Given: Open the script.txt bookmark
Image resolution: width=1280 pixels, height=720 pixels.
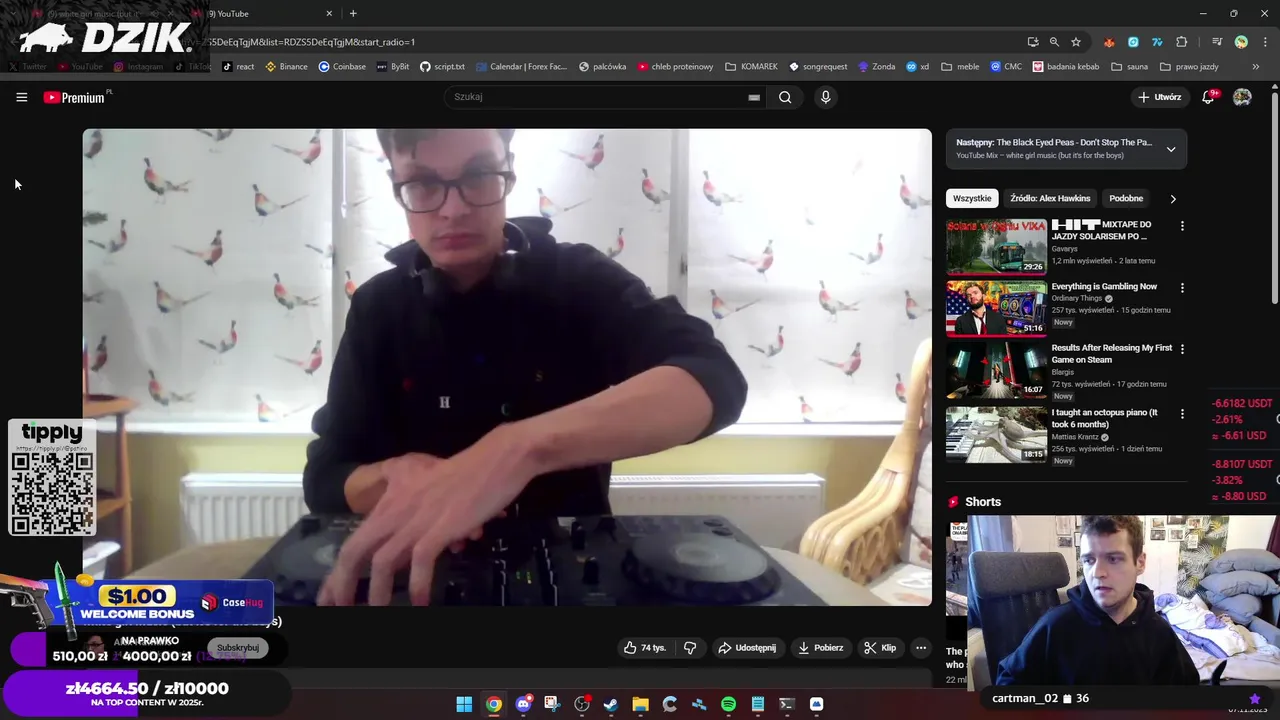Looking at the screenshot, I should coord(442,67).
